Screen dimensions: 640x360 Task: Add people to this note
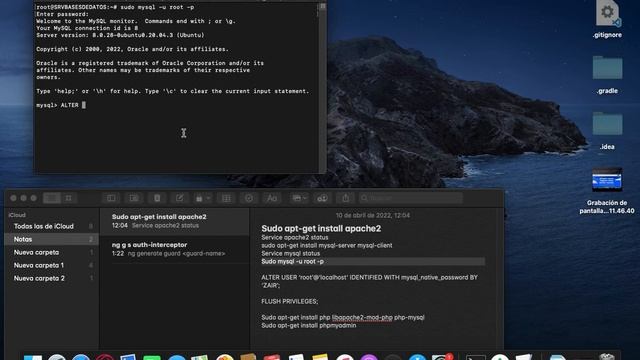[322, 198]
